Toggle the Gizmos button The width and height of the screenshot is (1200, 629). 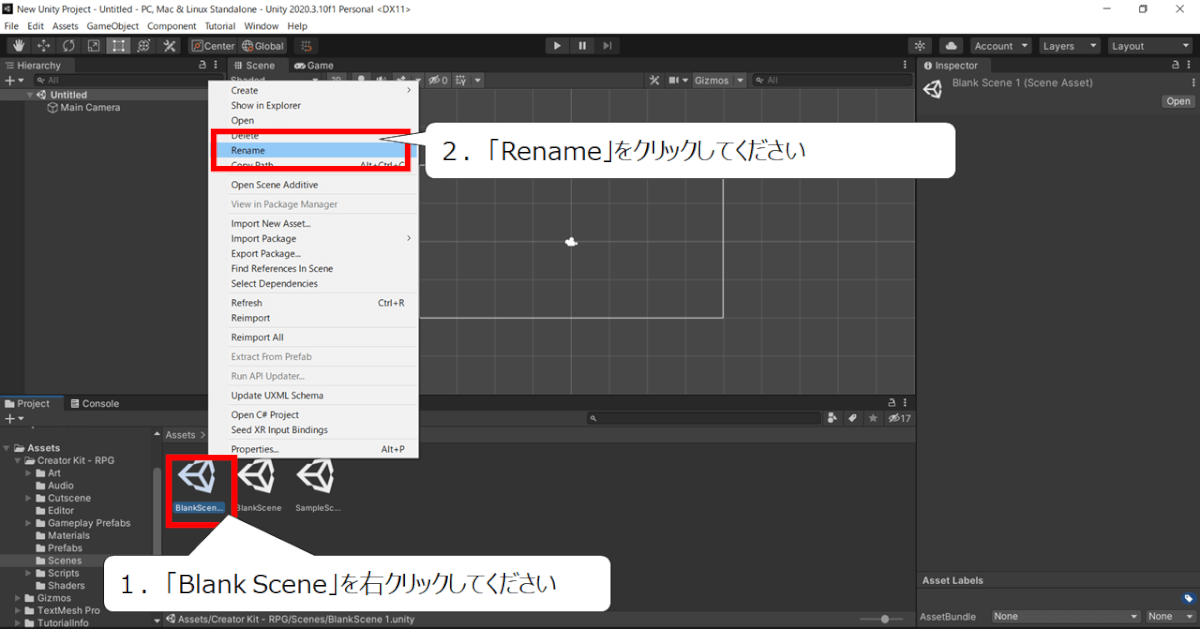713,80
